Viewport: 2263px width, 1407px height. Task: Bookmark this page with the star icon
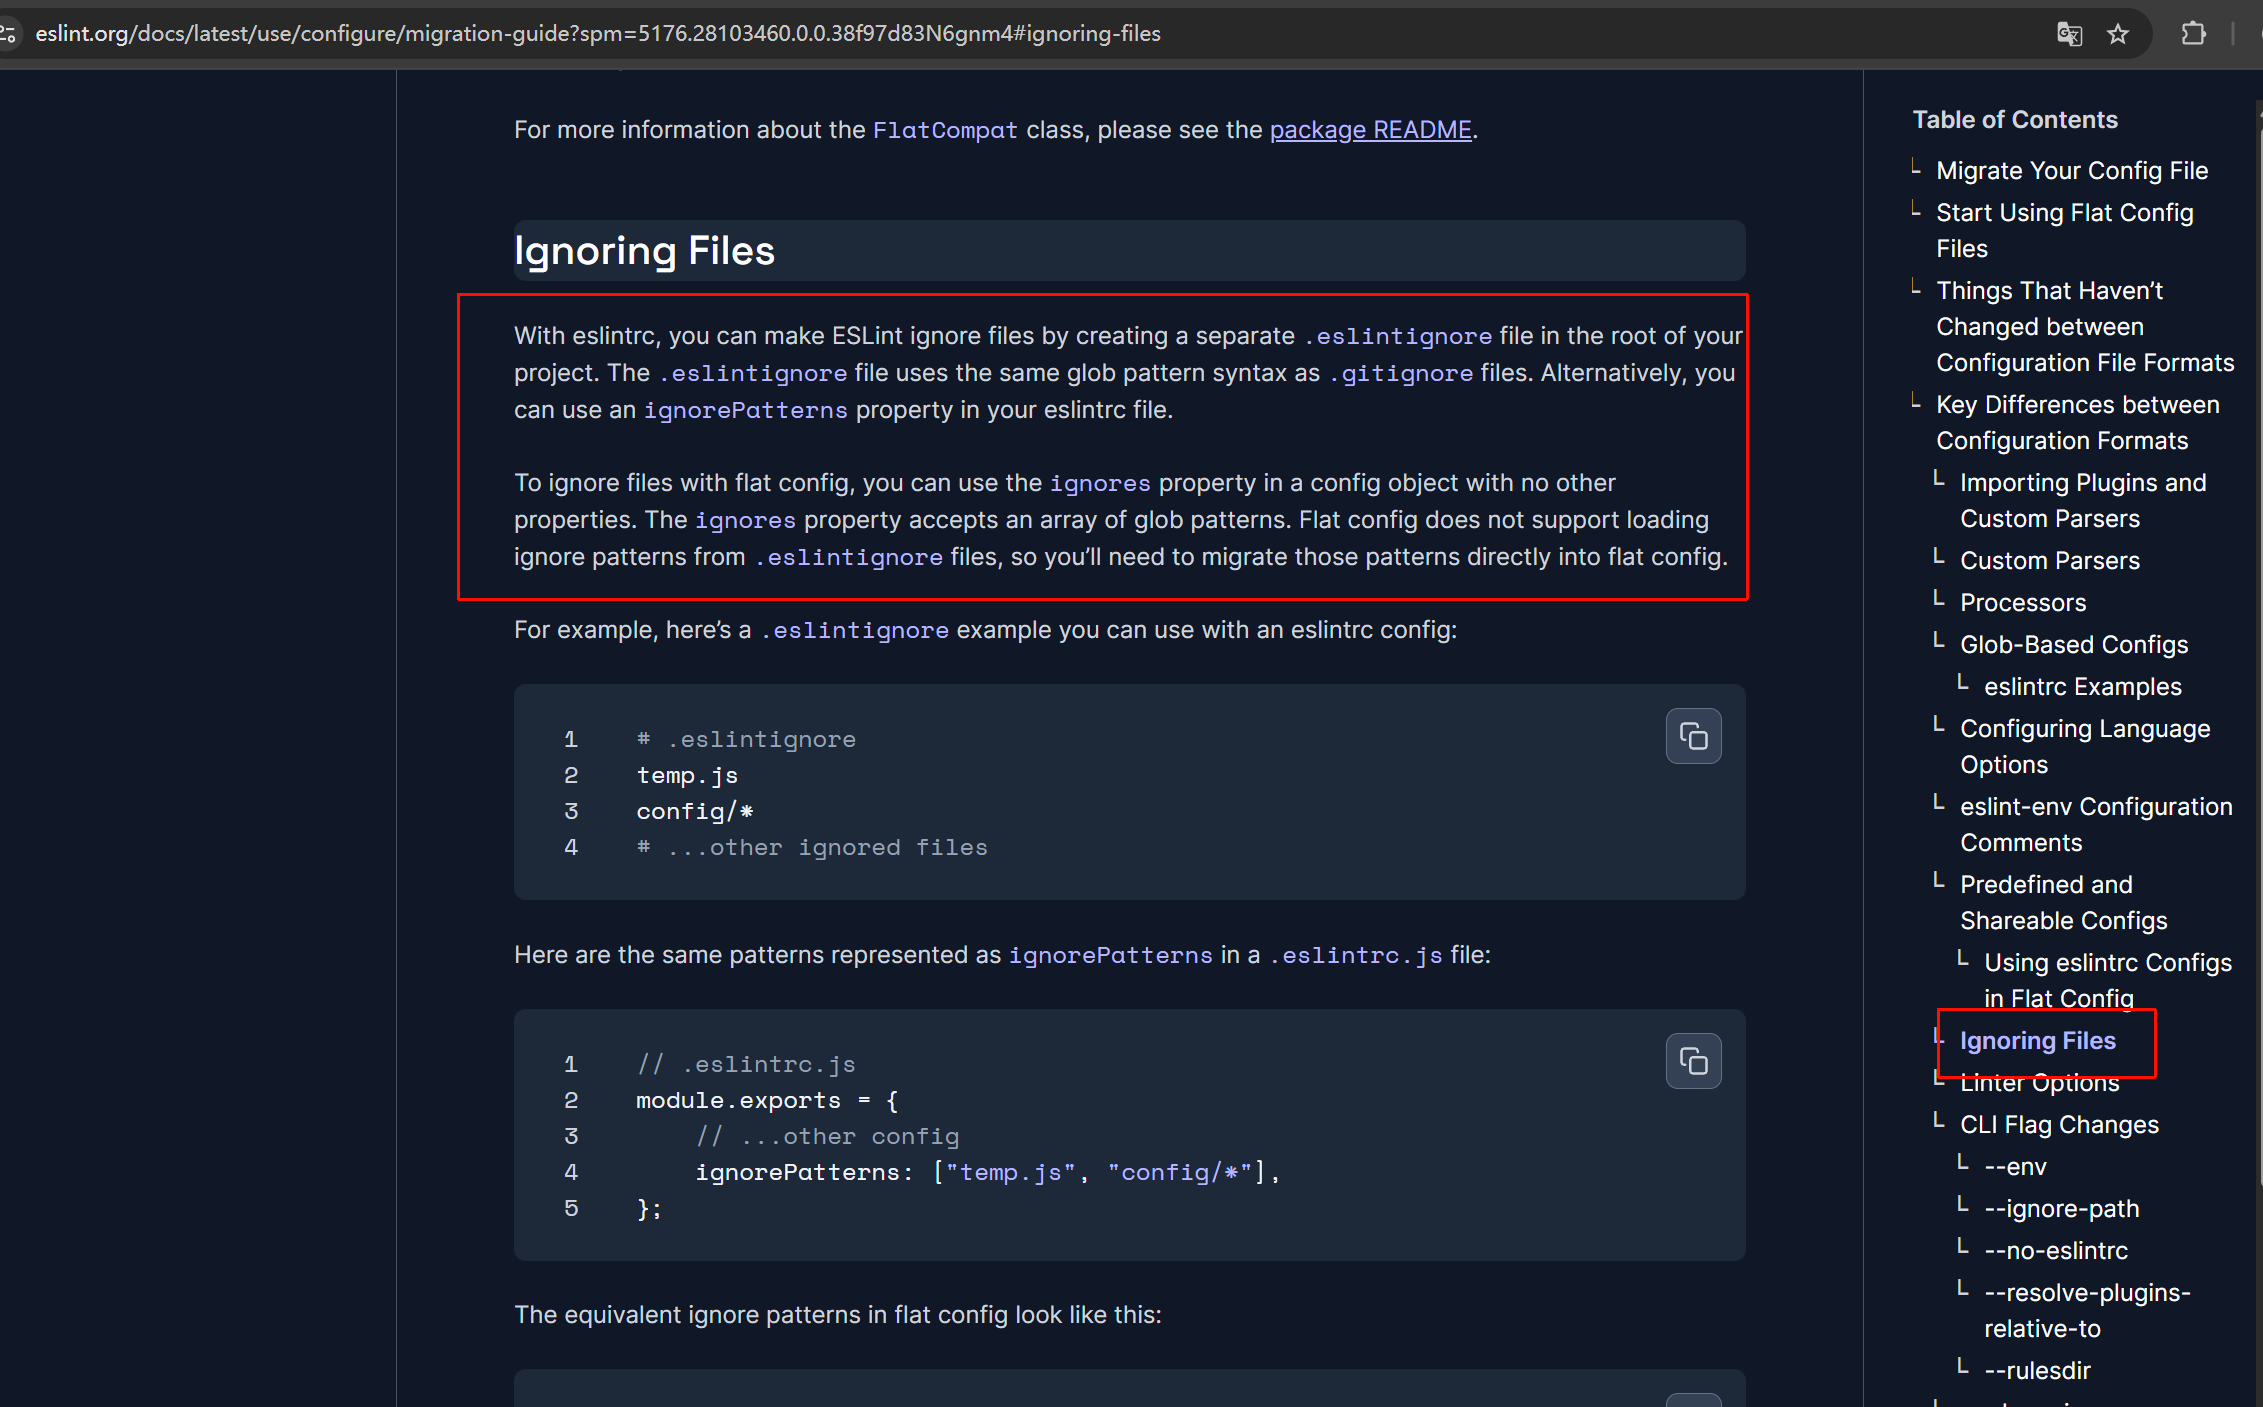click(2118, 34)
